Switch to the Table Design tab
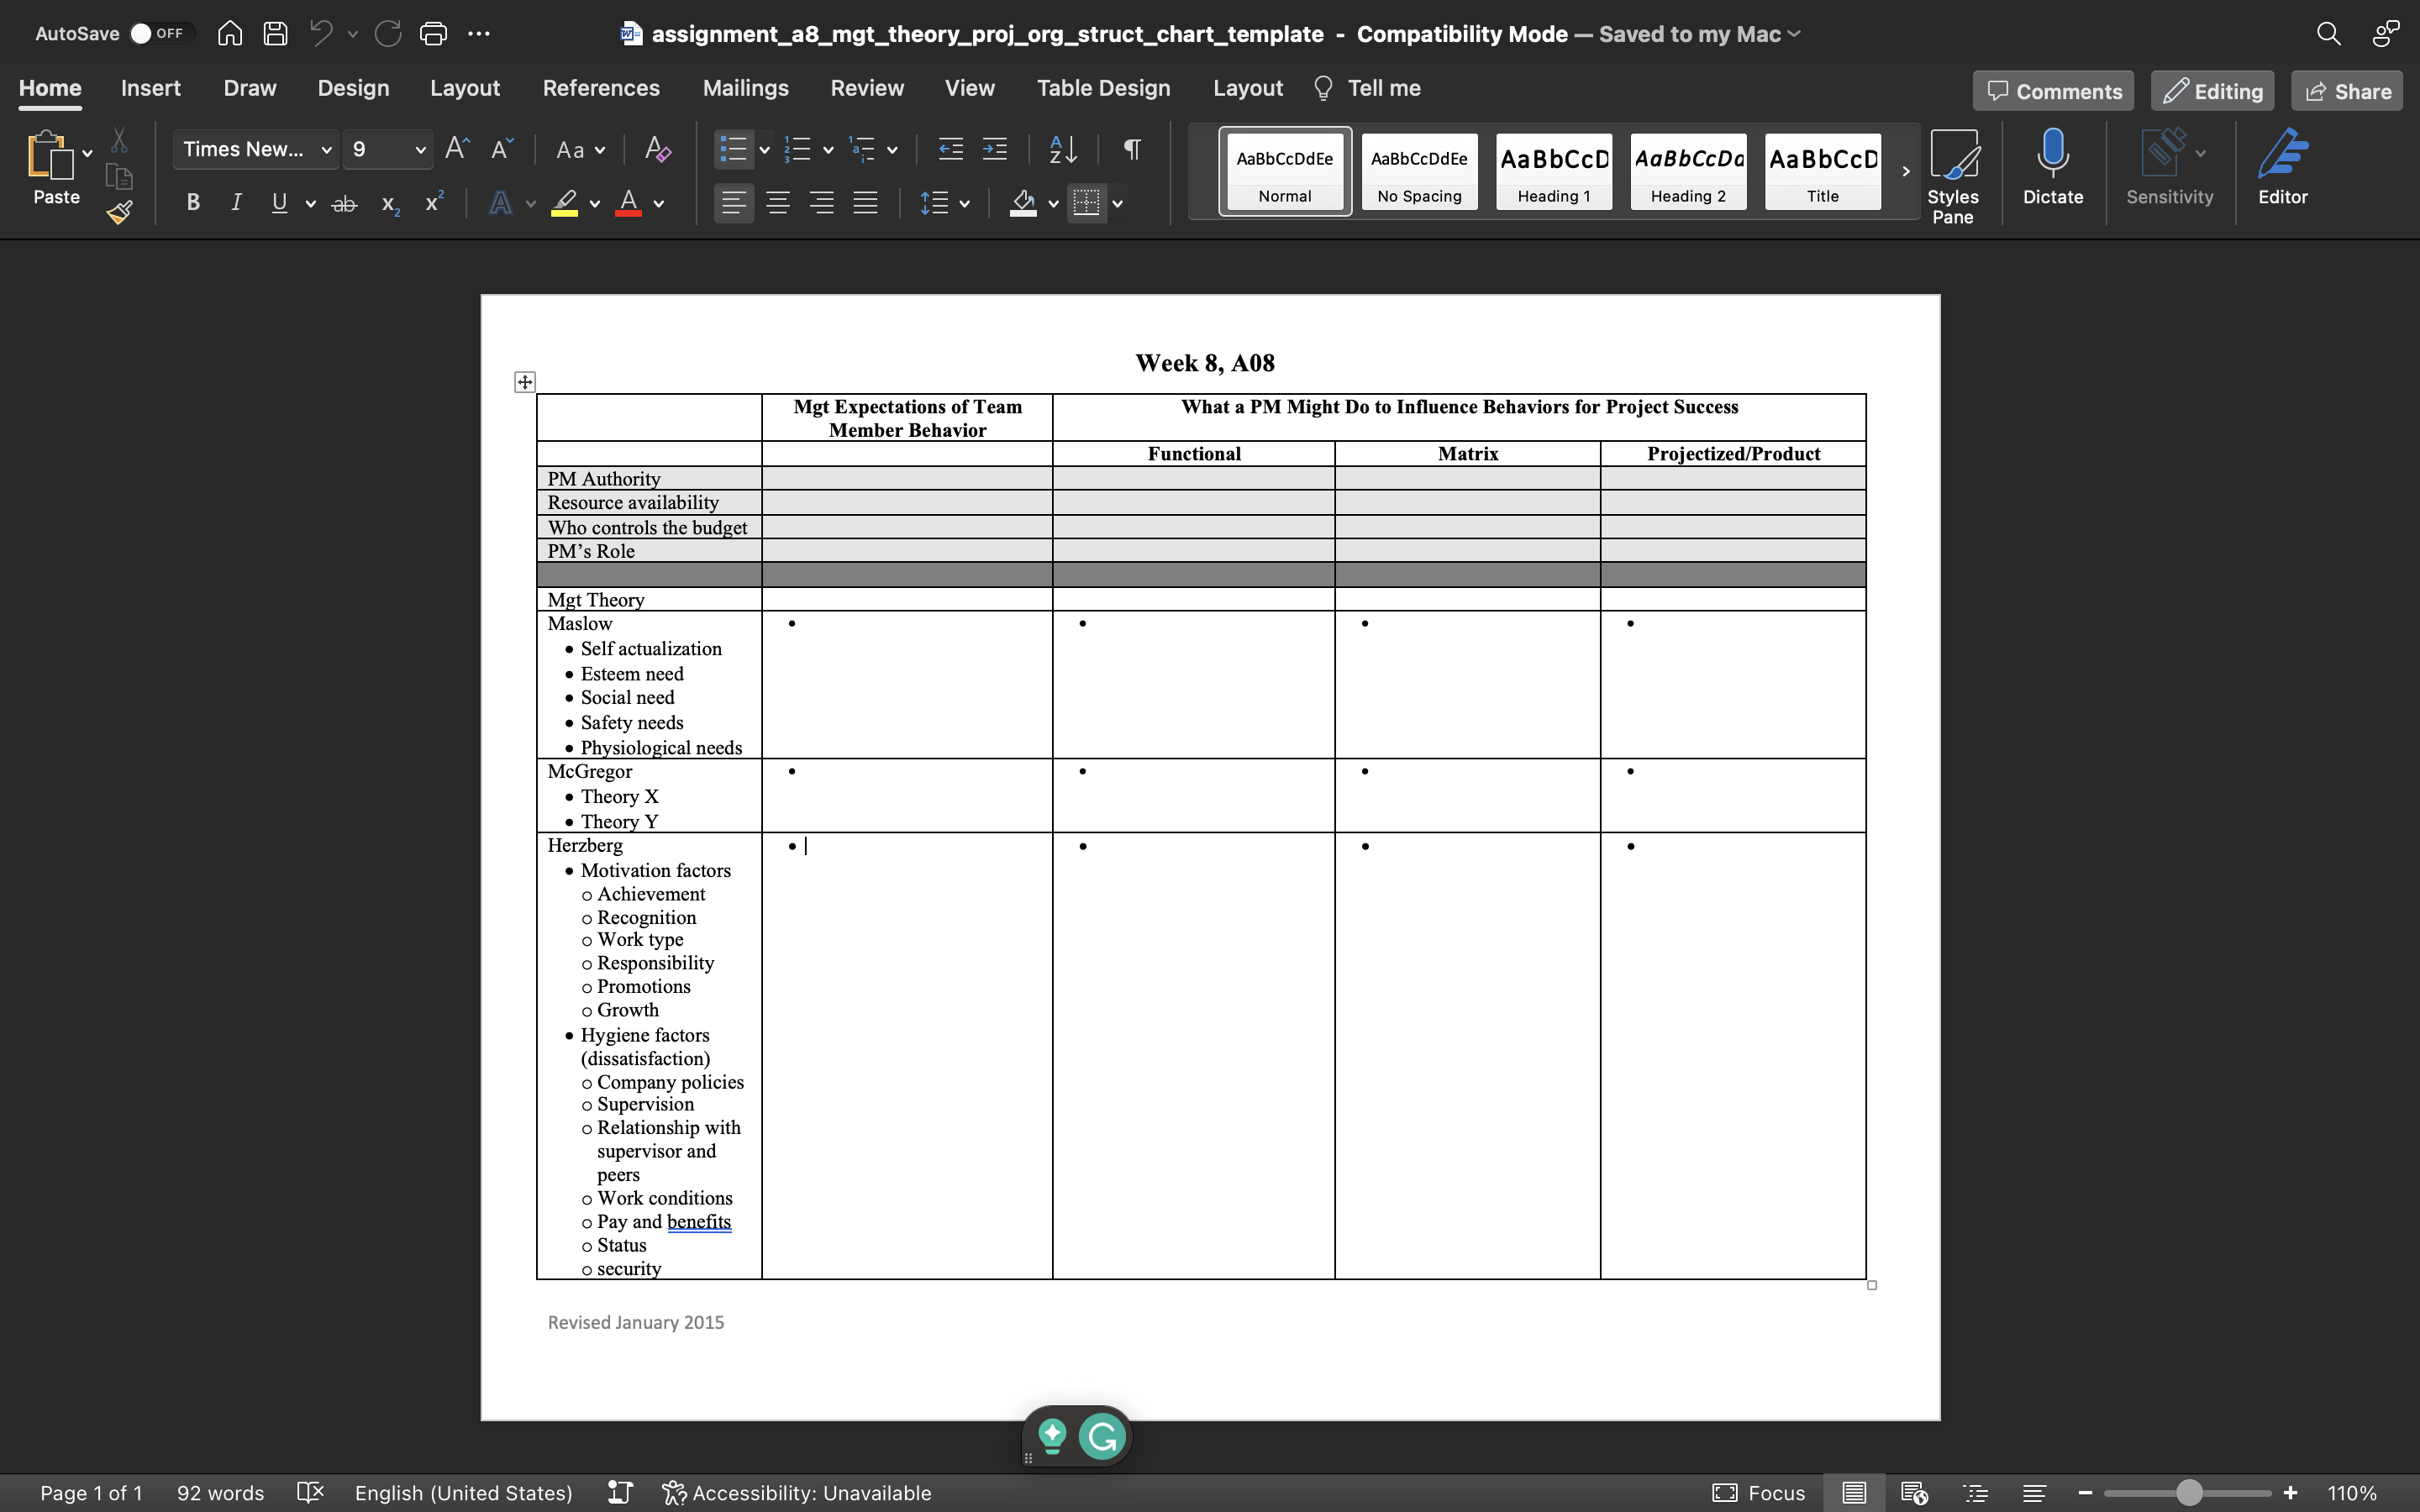 [x=1103, y=88]
